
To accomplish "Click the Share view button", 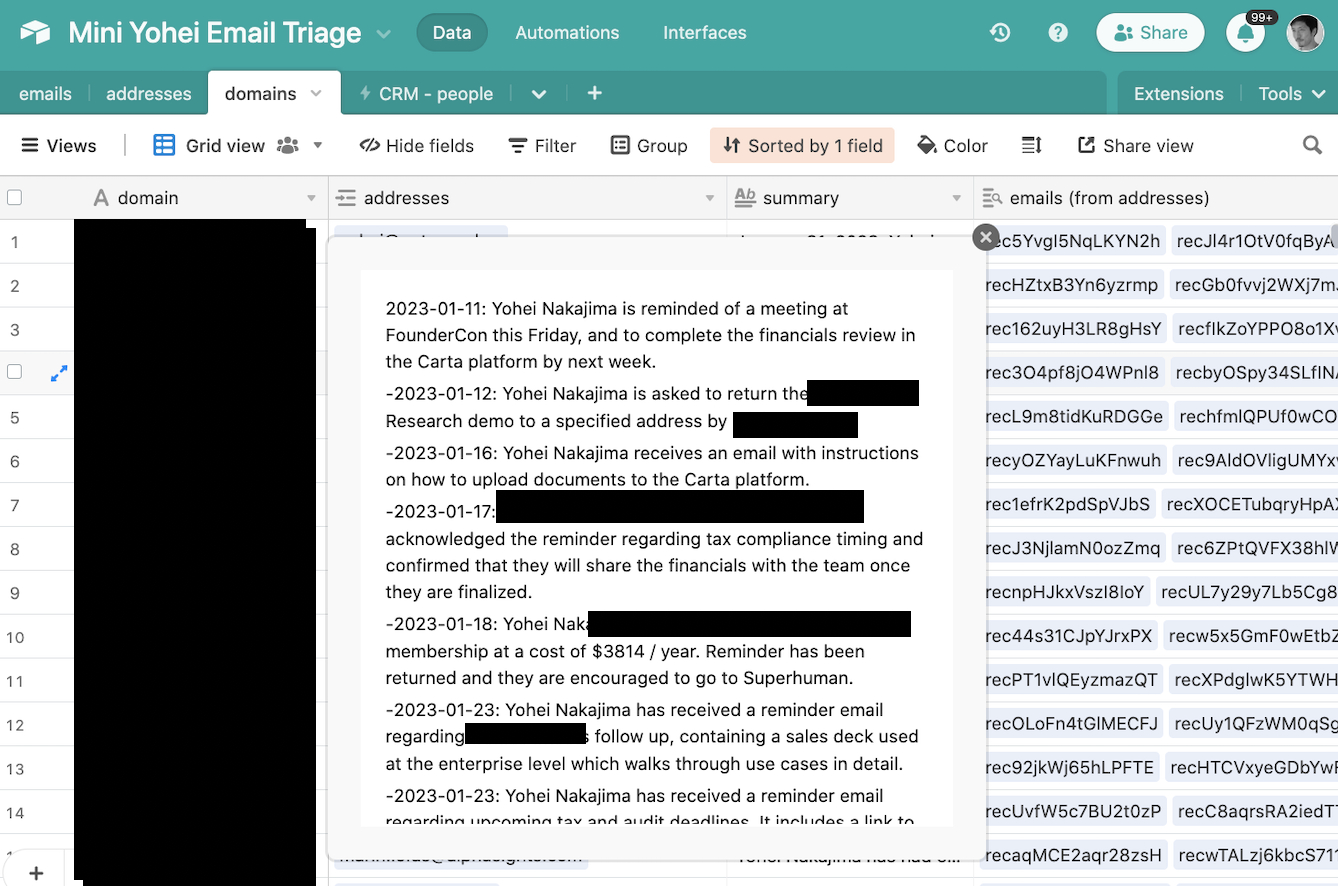I will 1135,146.
